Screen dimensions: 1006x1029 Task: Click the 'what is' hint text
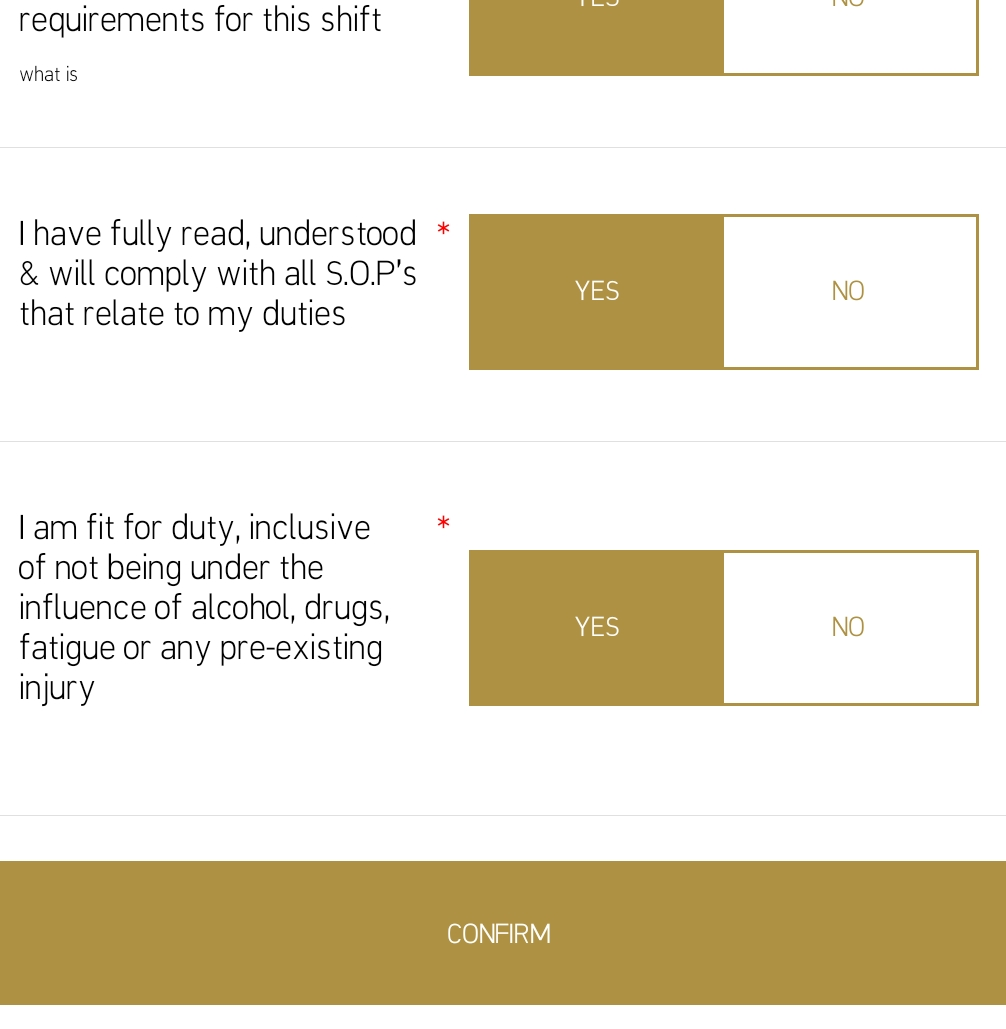coord(49,75)
